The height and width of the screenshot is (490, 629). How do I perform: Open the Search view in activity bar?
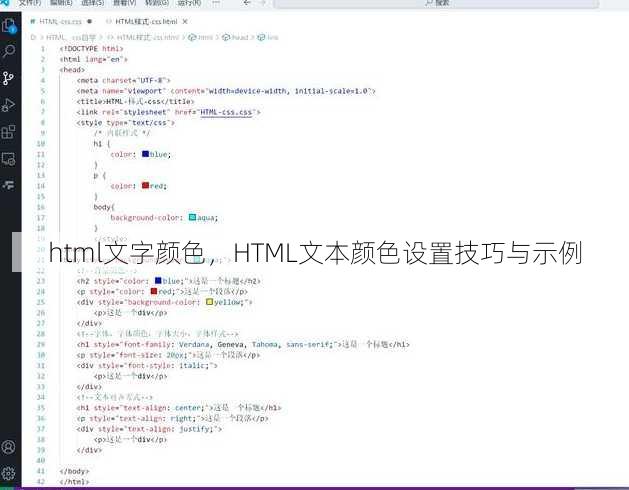pos(8,51)
